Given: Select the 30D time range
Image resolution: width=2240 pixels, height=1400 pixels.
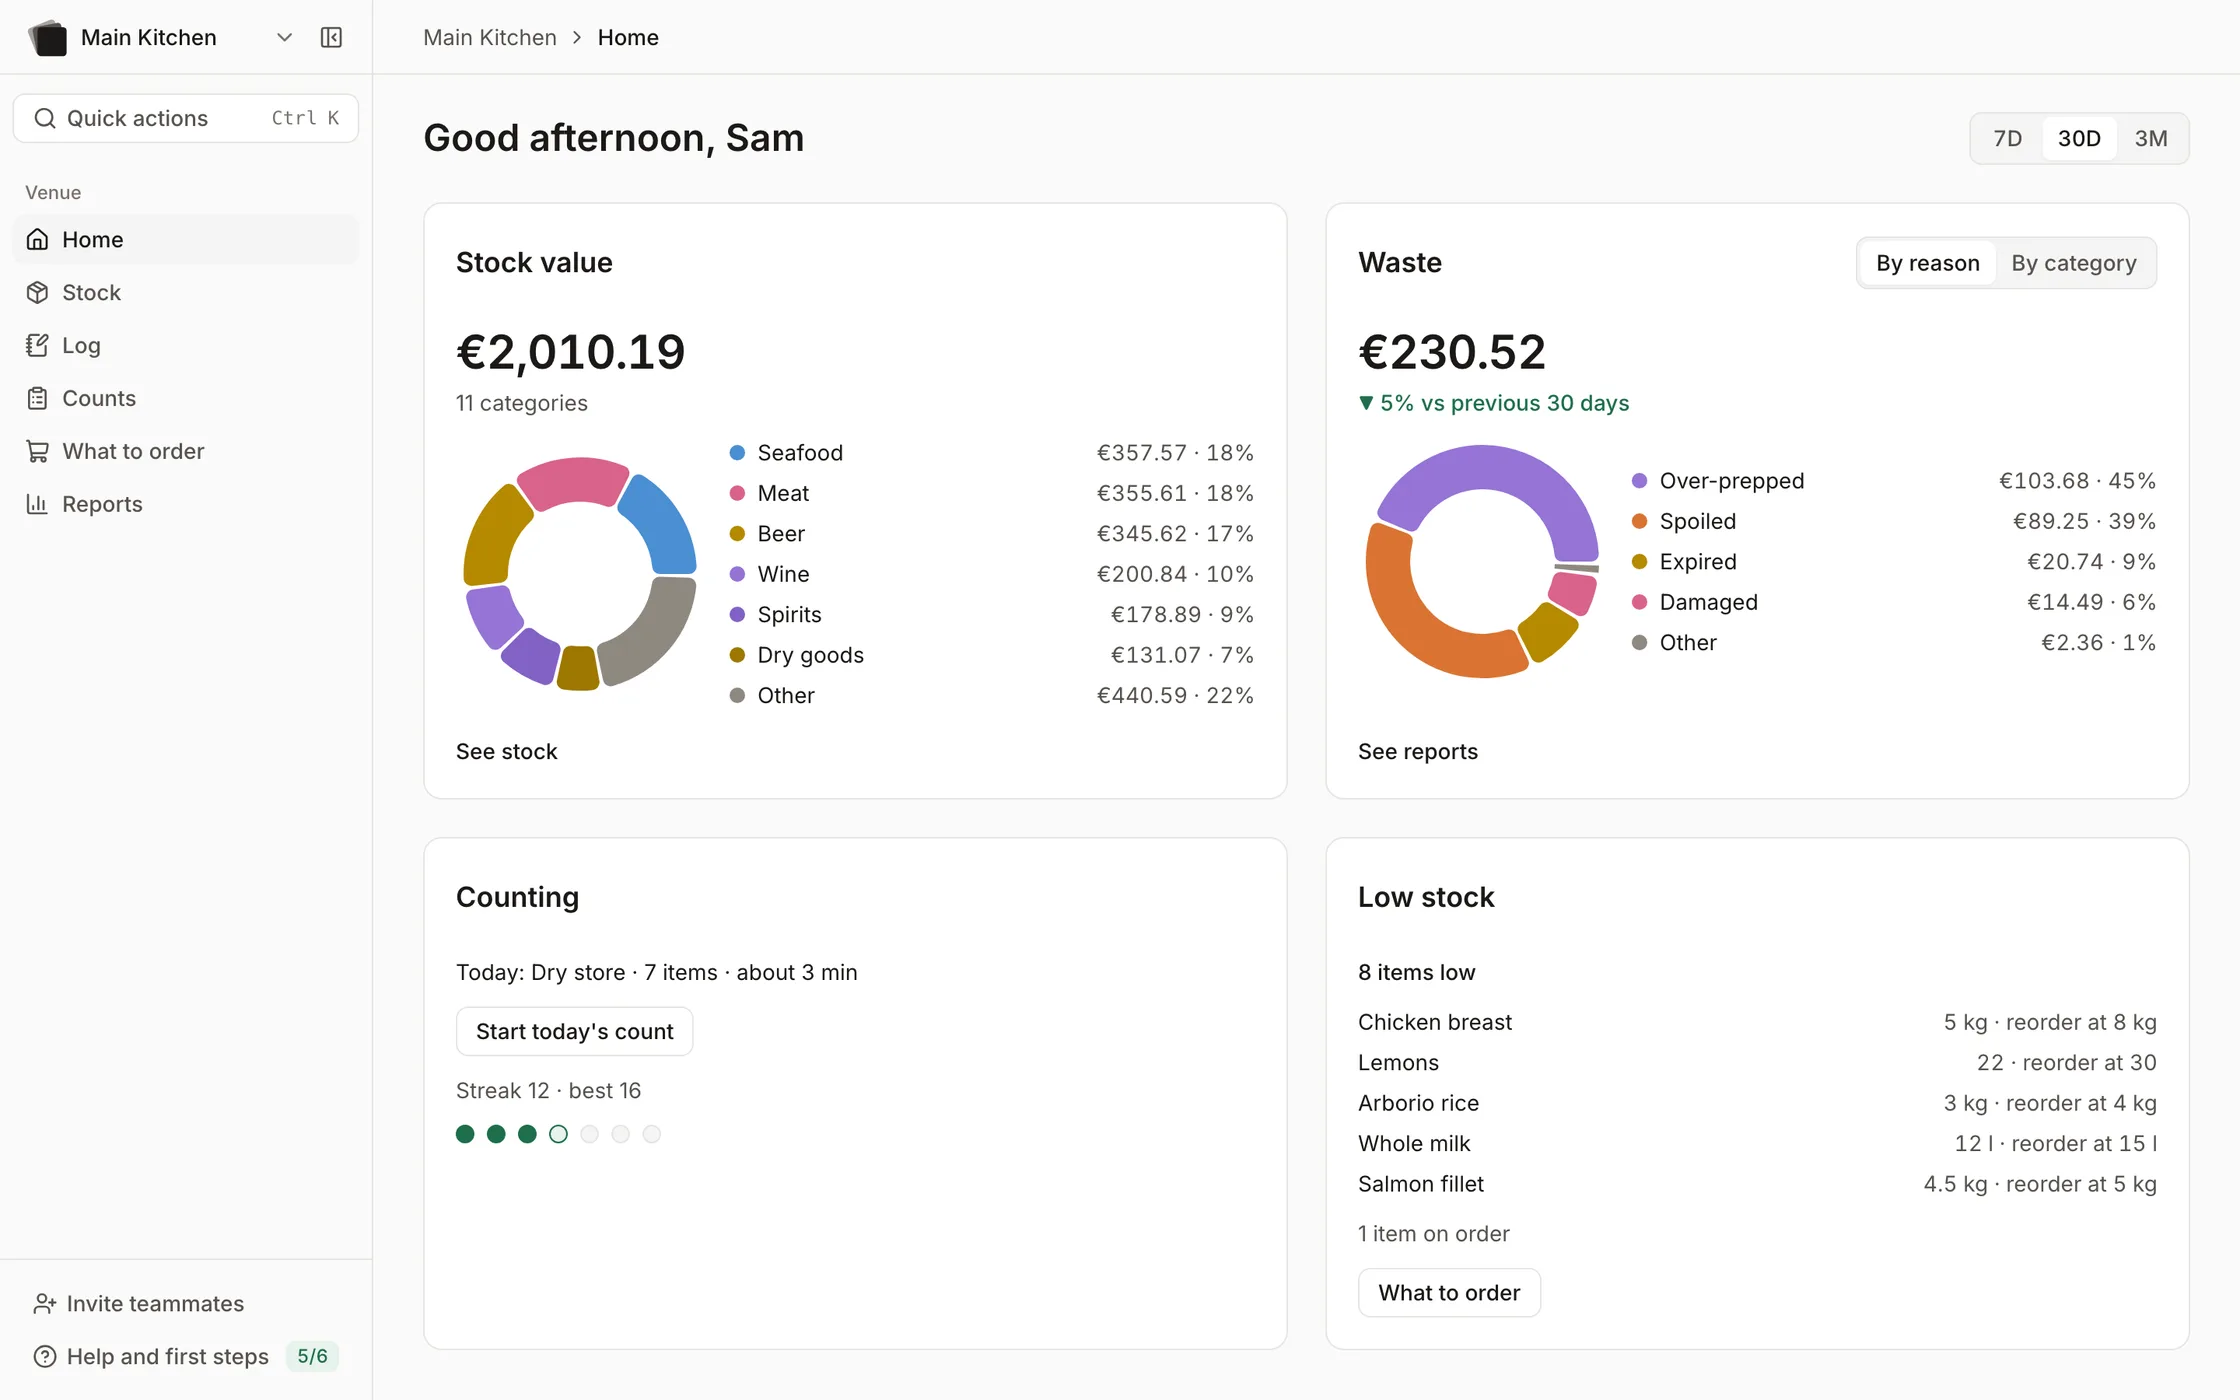Looking at the screenshot, I should [x=2079, y=138].
